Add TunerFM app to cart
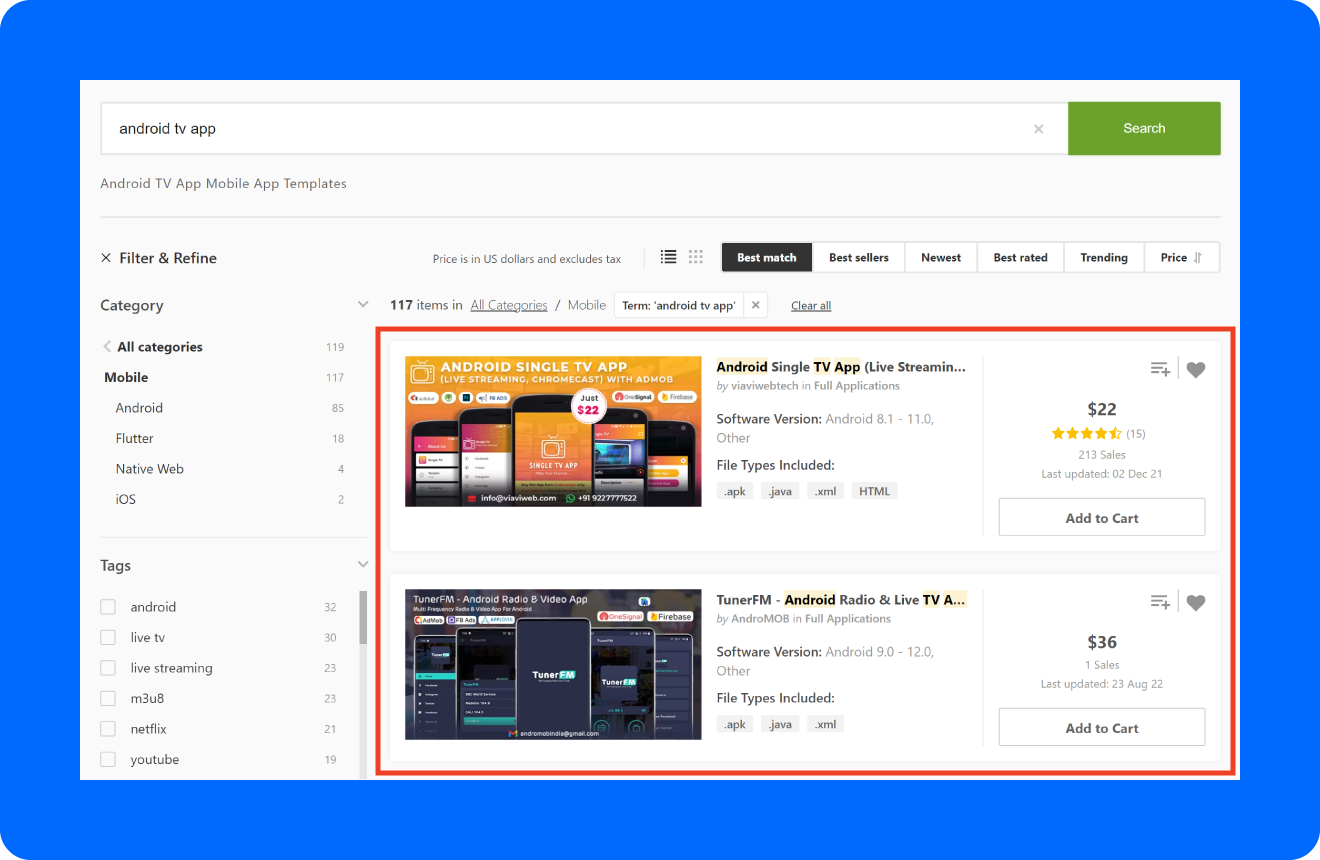This screenshot has width=1320, height=860. 1102,728
